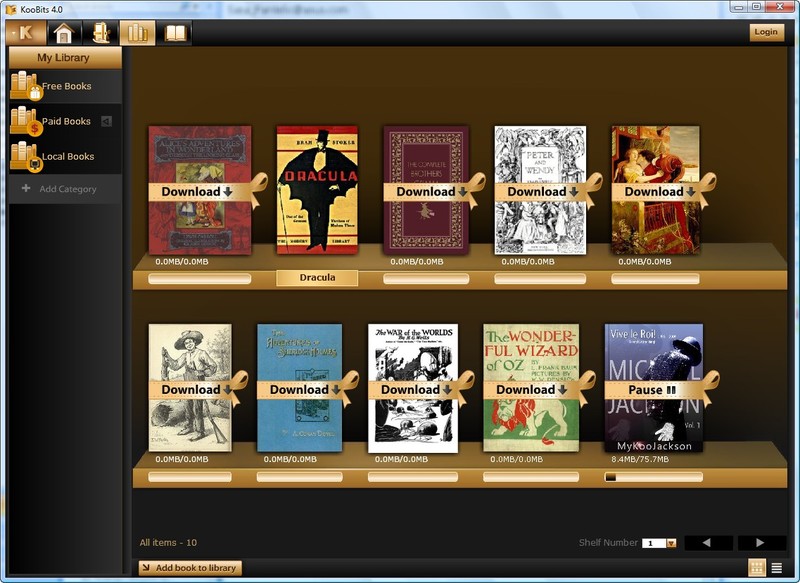
Task: Close the KooBits 4.0 window
Action: tap(780, 7)
